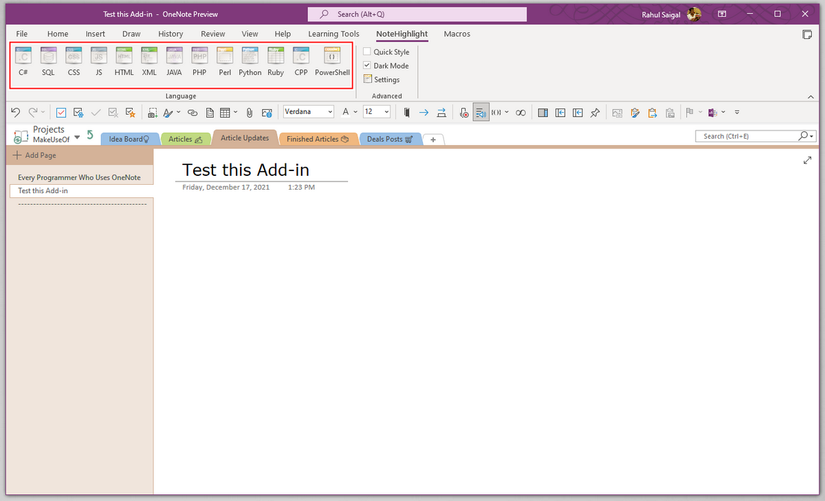Switch to the Macros tab
This screenshot has height=501, width=825.
point(457,34)
